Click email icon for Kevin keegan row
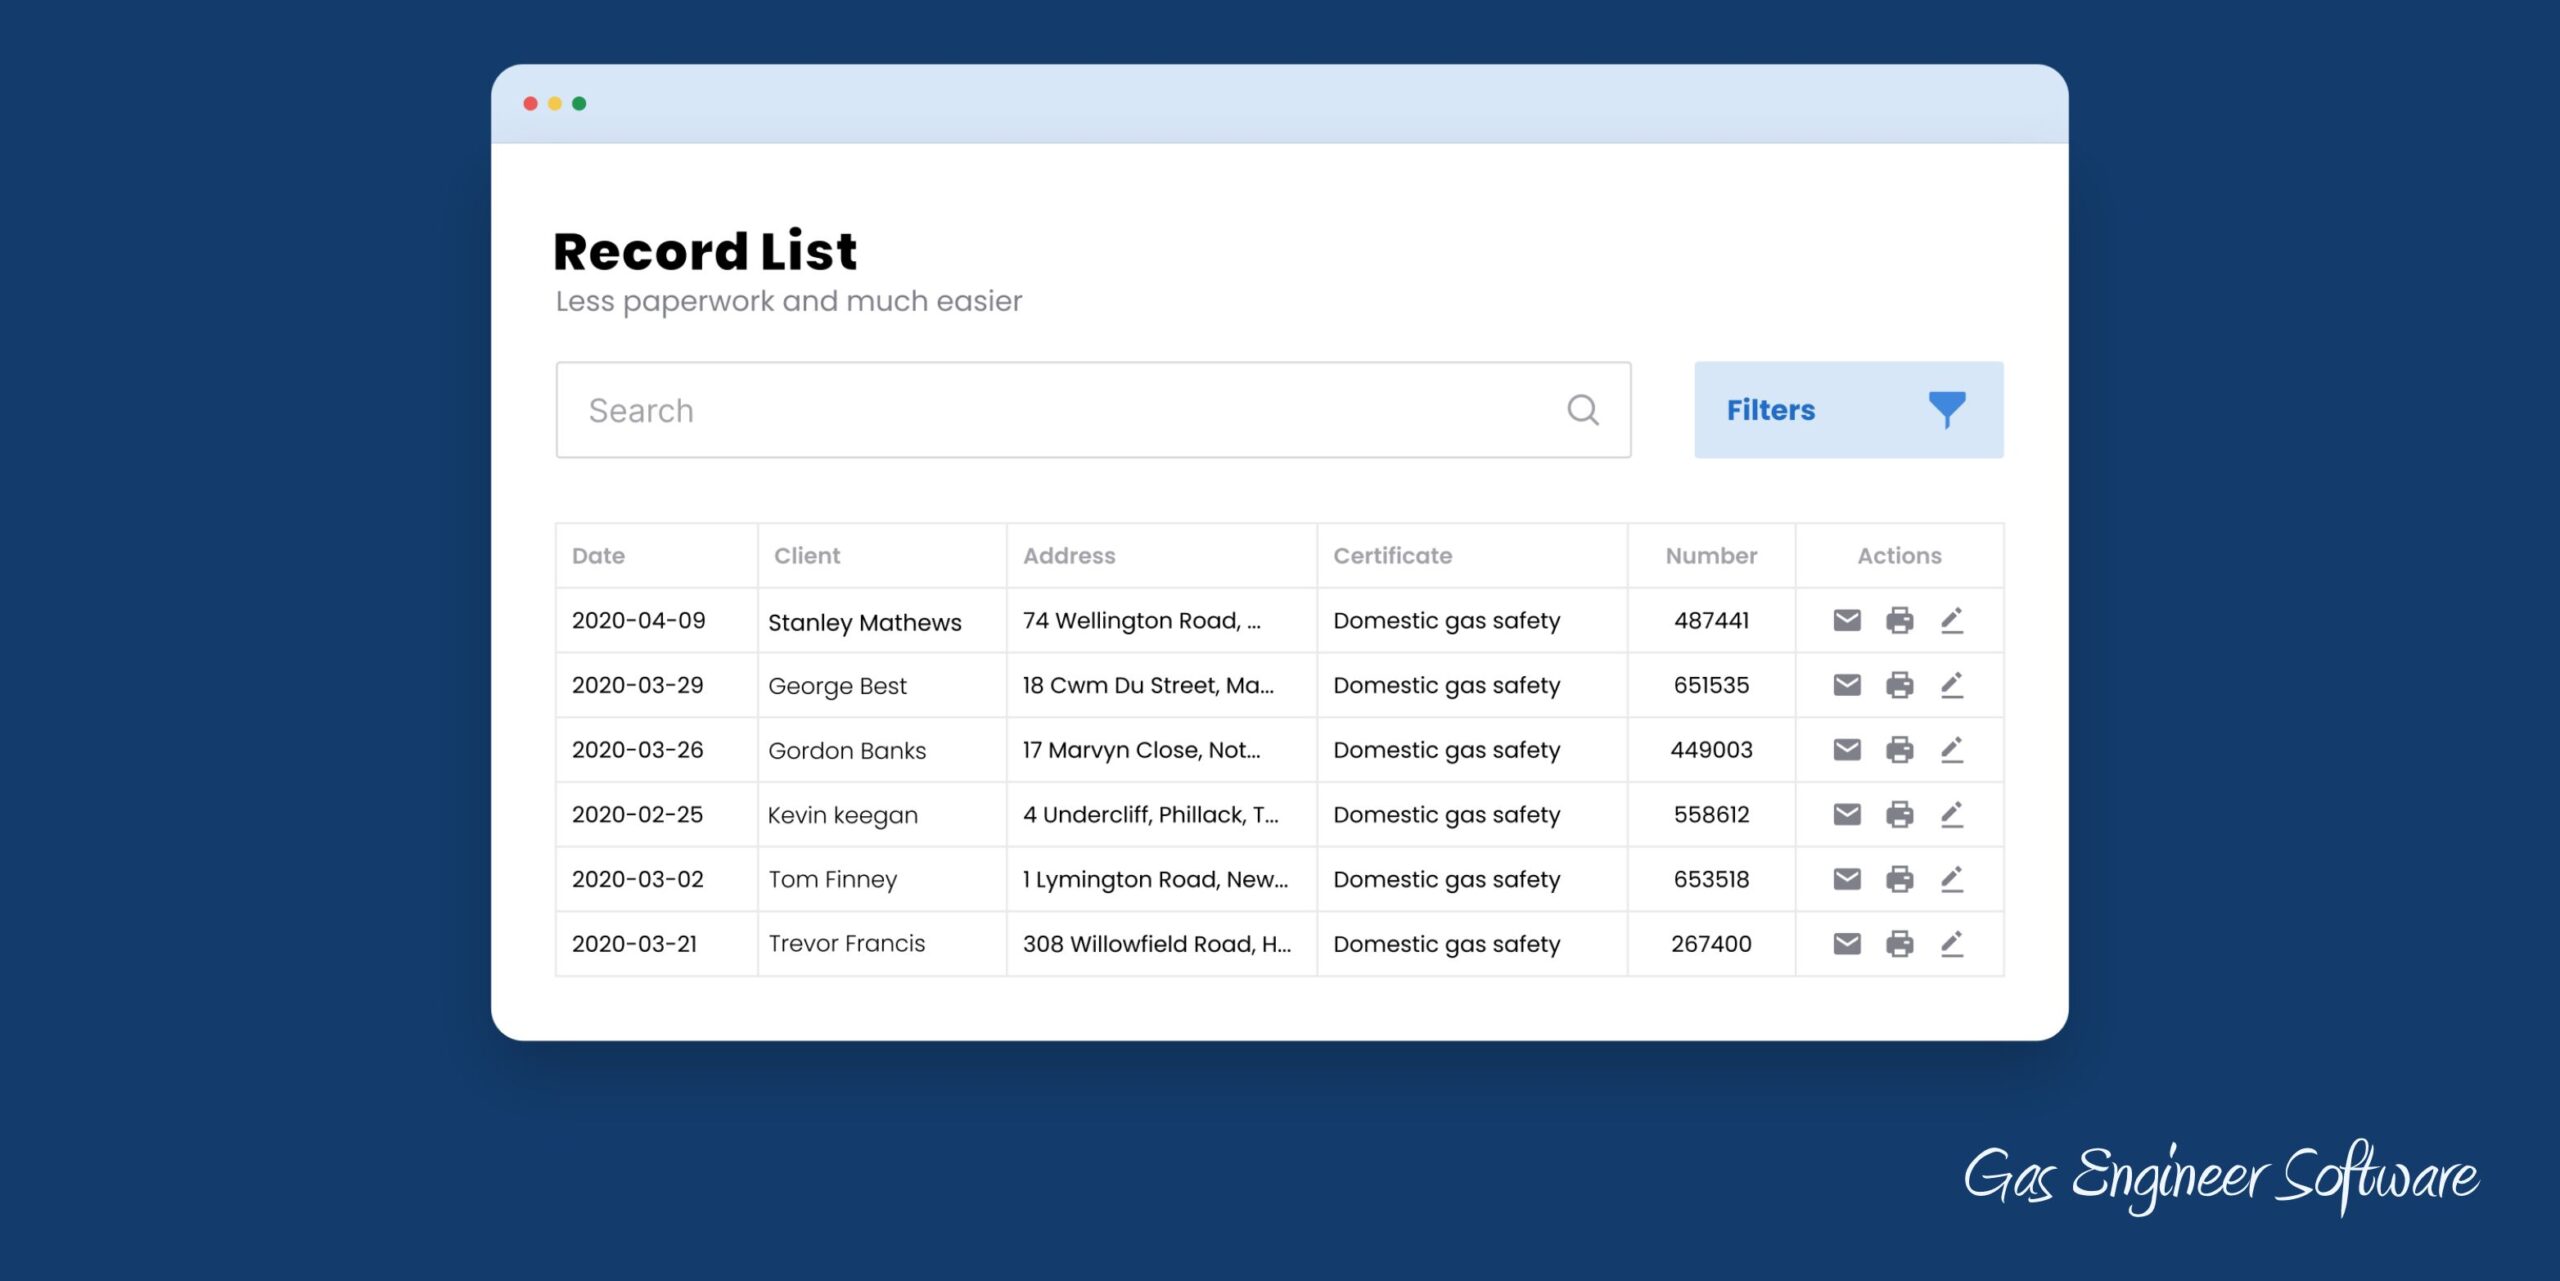The width and height of the screenshot is (2560, 1281). 1846,814
